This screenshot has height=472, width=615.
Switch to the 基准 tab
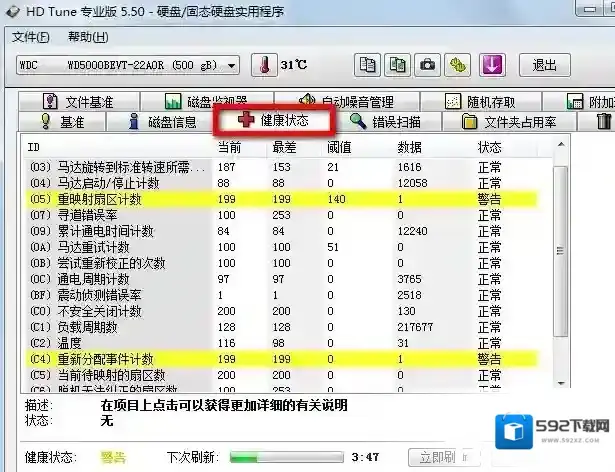coord(62,122)
